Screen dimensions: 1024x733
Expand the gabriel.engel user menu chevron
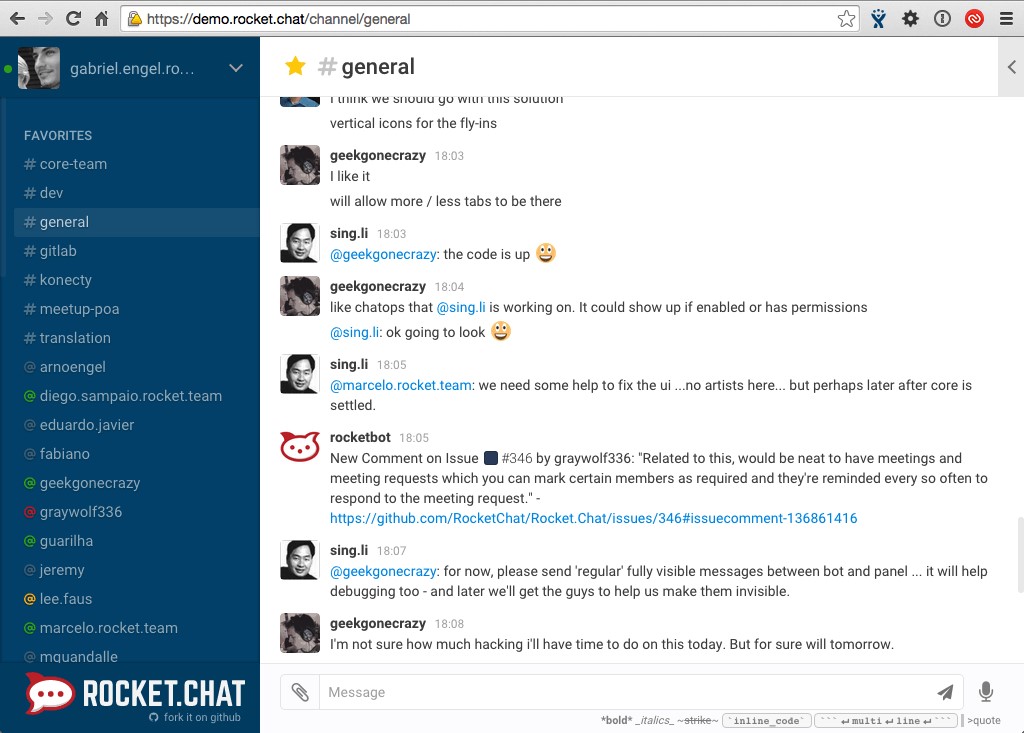click(236, 68)
